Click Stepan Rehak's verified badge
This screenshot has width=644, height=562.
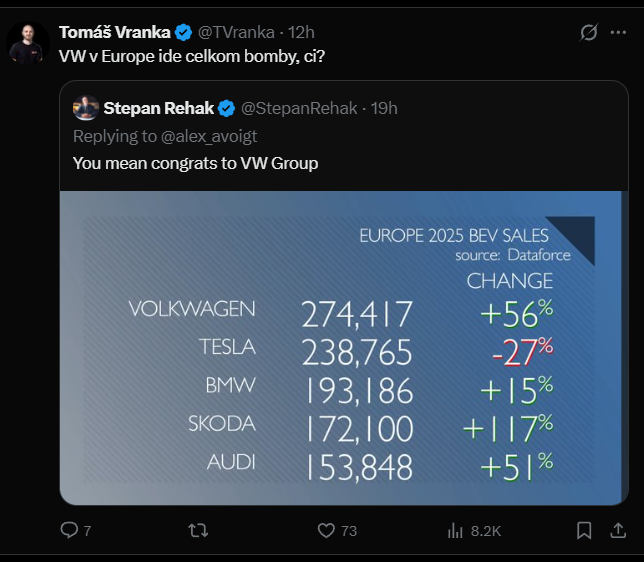point(227,108)
